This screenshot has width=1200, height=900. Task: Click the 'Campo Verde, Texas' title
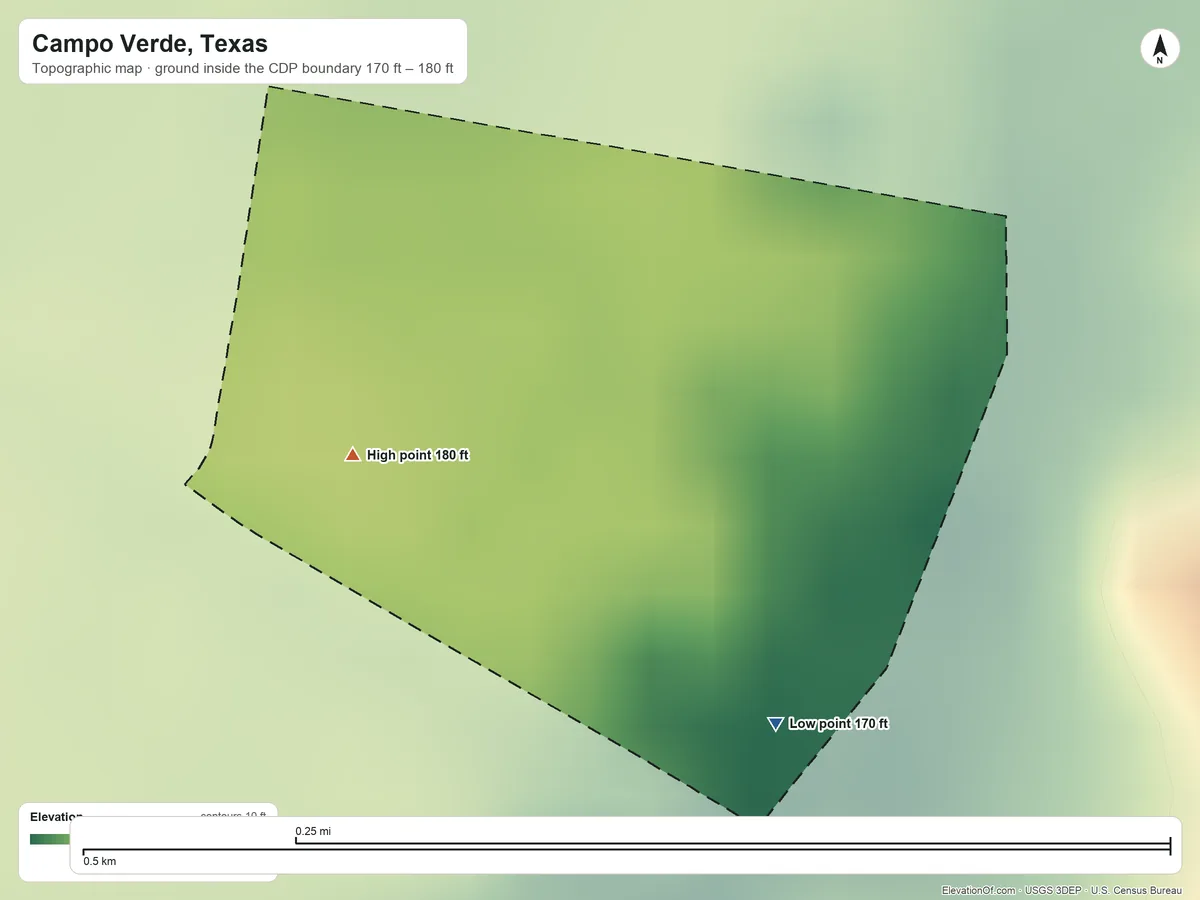coord(150,44)
